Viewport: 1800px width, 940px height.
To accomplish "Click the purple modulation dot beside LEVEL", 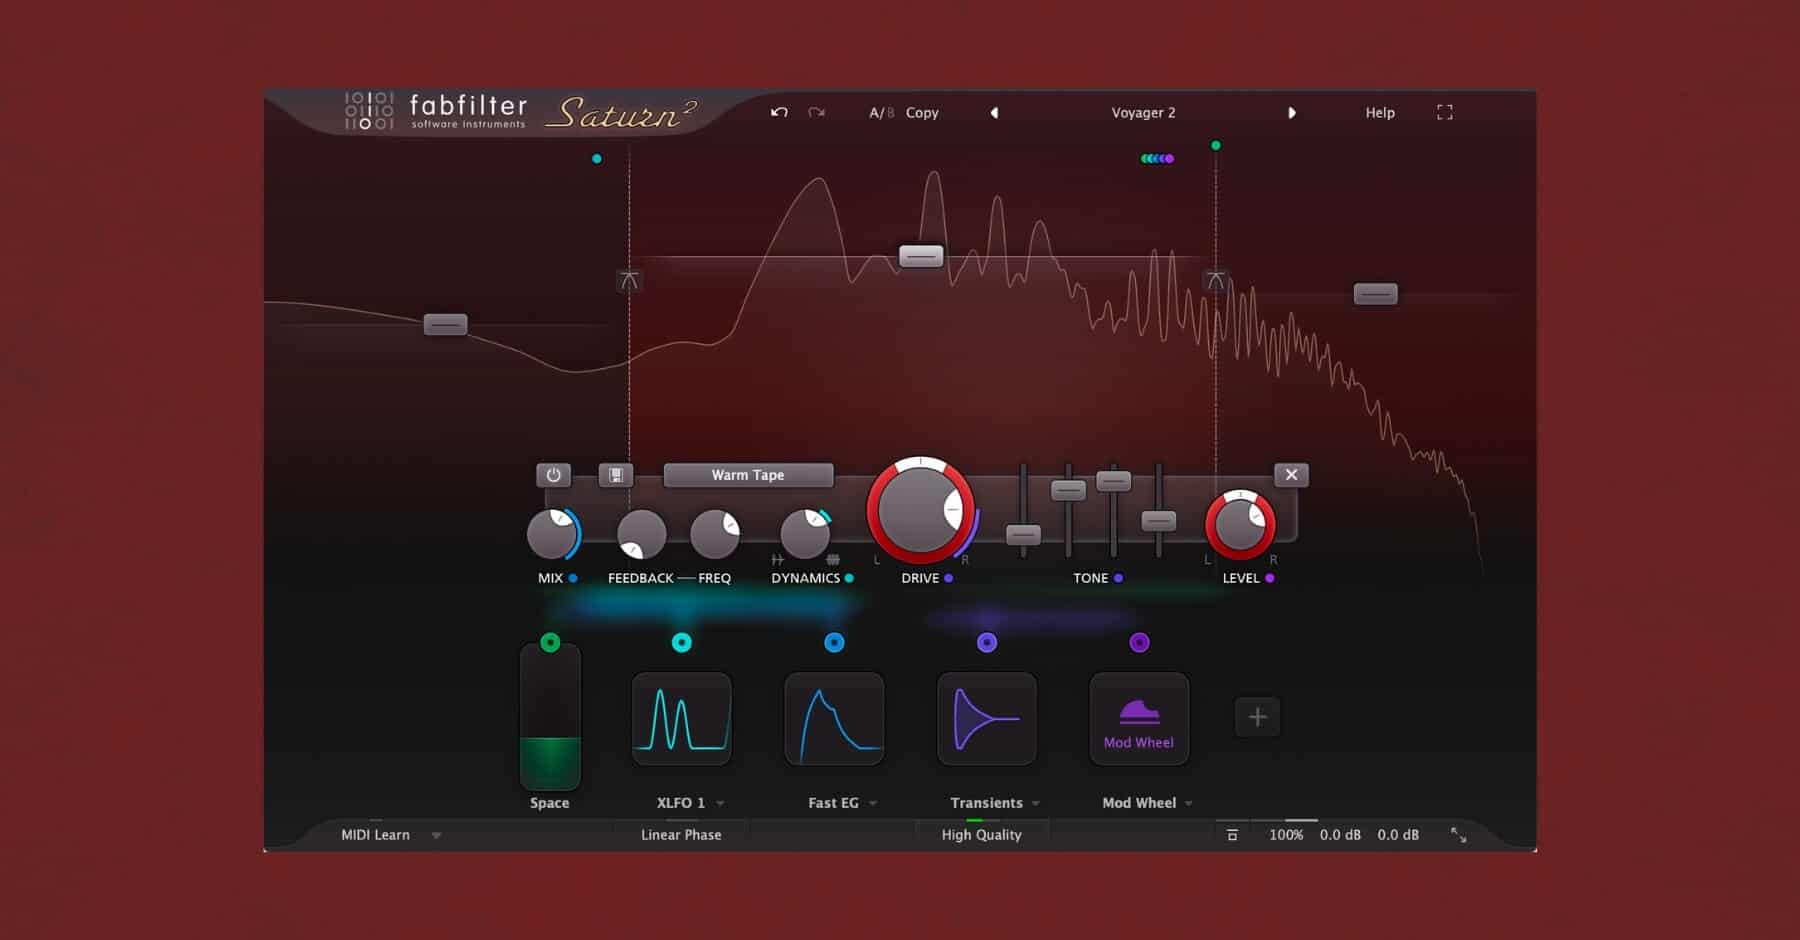I will tap(1269, 578).
